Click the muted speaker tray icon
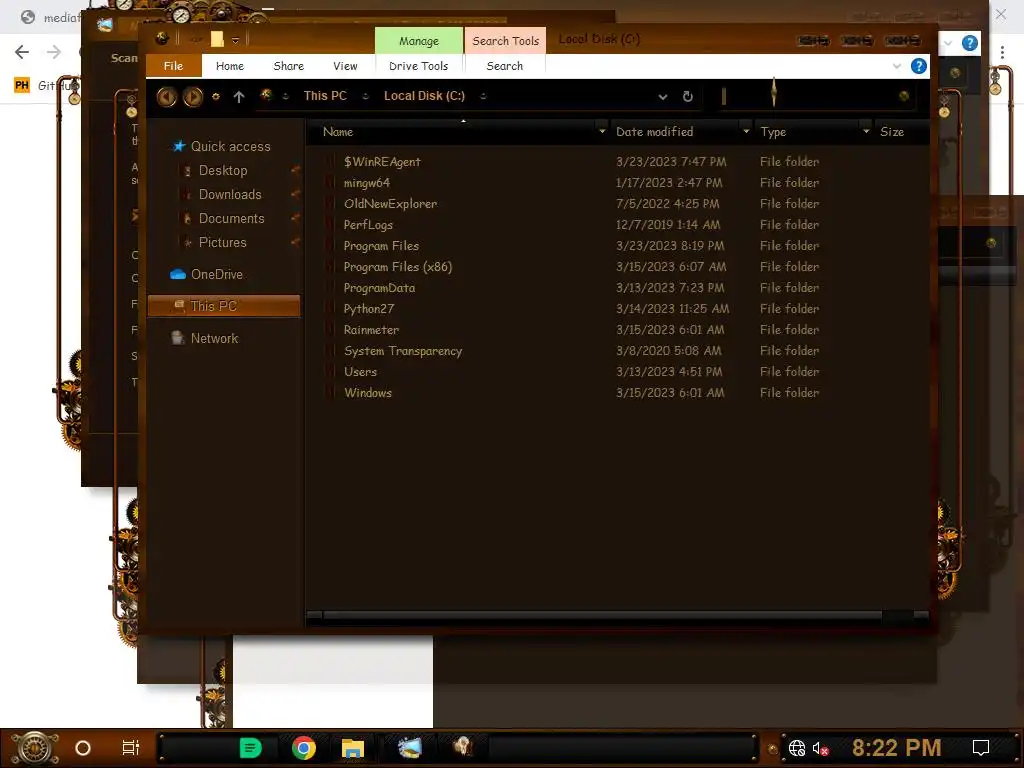 (820, 748)
